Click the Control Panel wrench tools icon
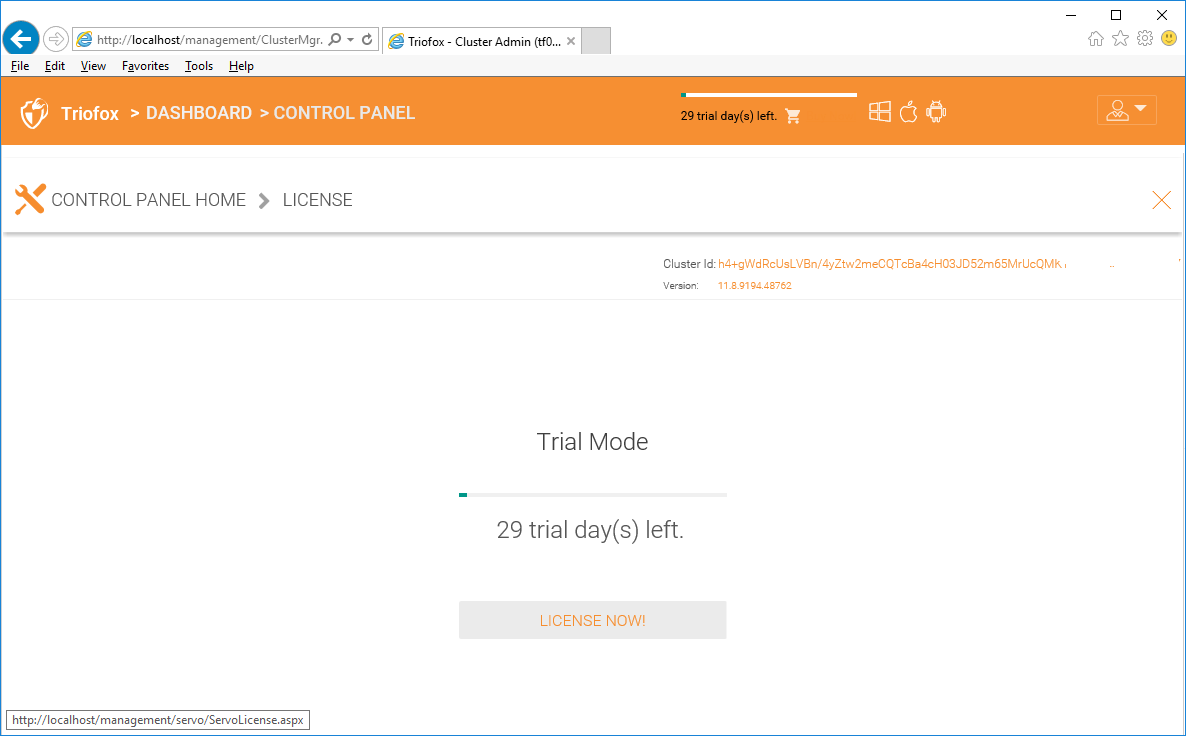The width and height of the screenshot is (1186, 736). click(x=30, y=200)
